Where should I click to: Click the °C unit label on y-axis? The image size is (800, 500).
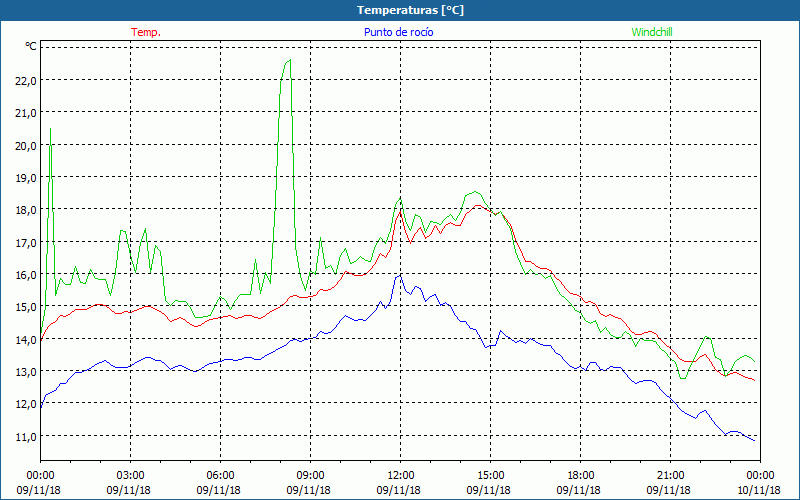pos(31,46)
